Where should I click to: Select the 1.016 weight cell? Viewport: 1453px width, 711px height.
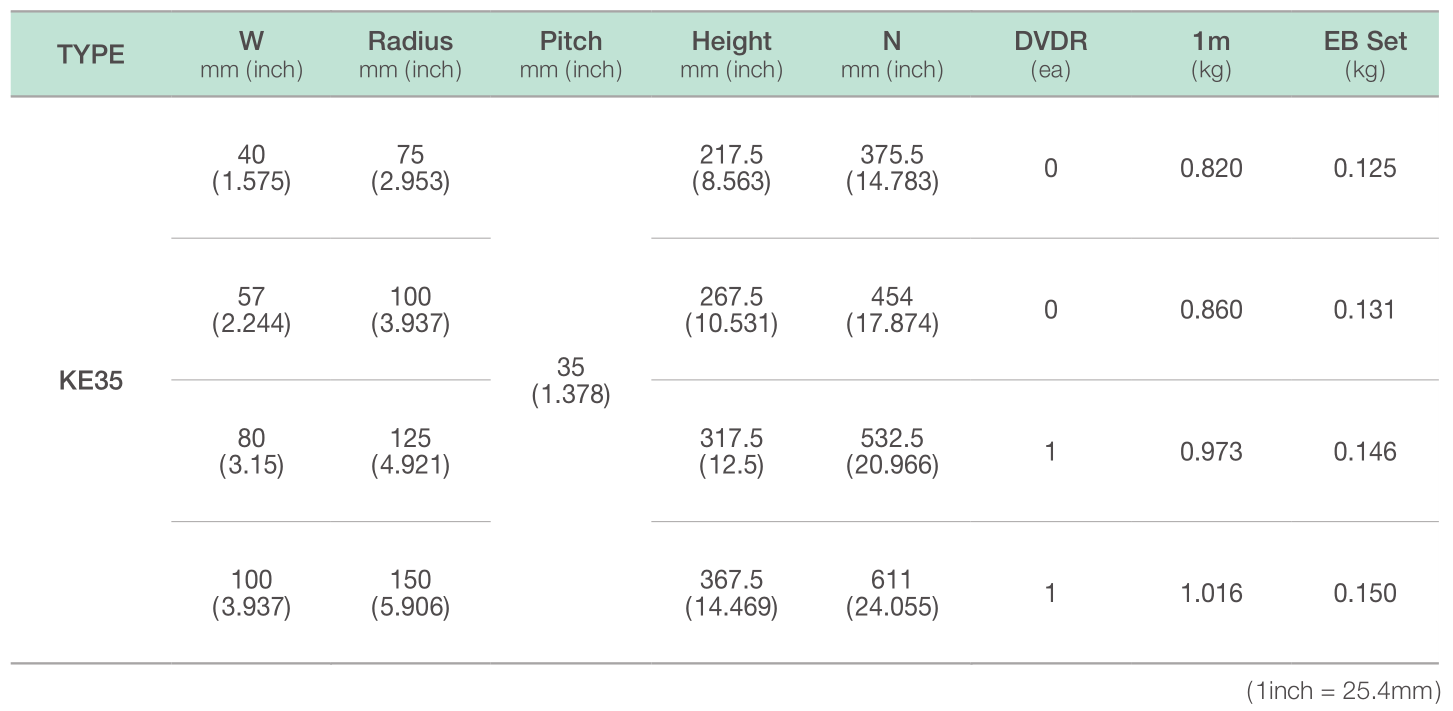1211,594
